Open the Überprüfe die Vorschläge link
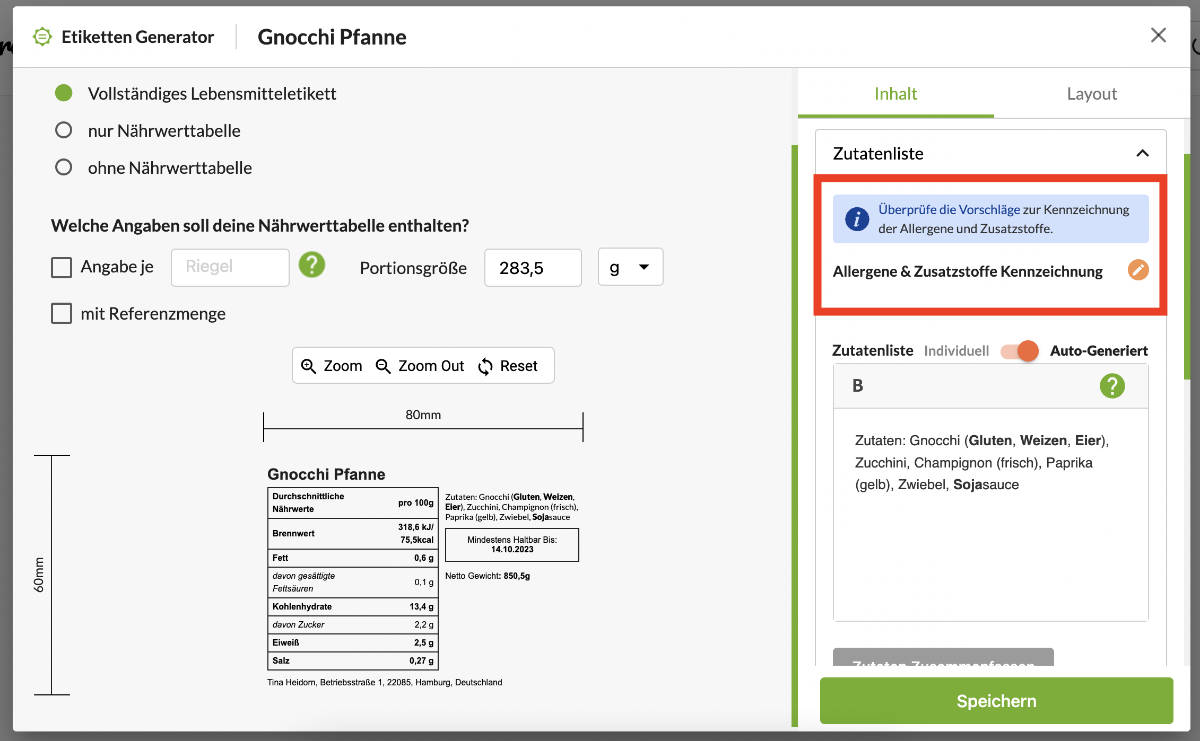This screenshot has width=1200, height=741. pyautogui.click(x=949, y=210)
